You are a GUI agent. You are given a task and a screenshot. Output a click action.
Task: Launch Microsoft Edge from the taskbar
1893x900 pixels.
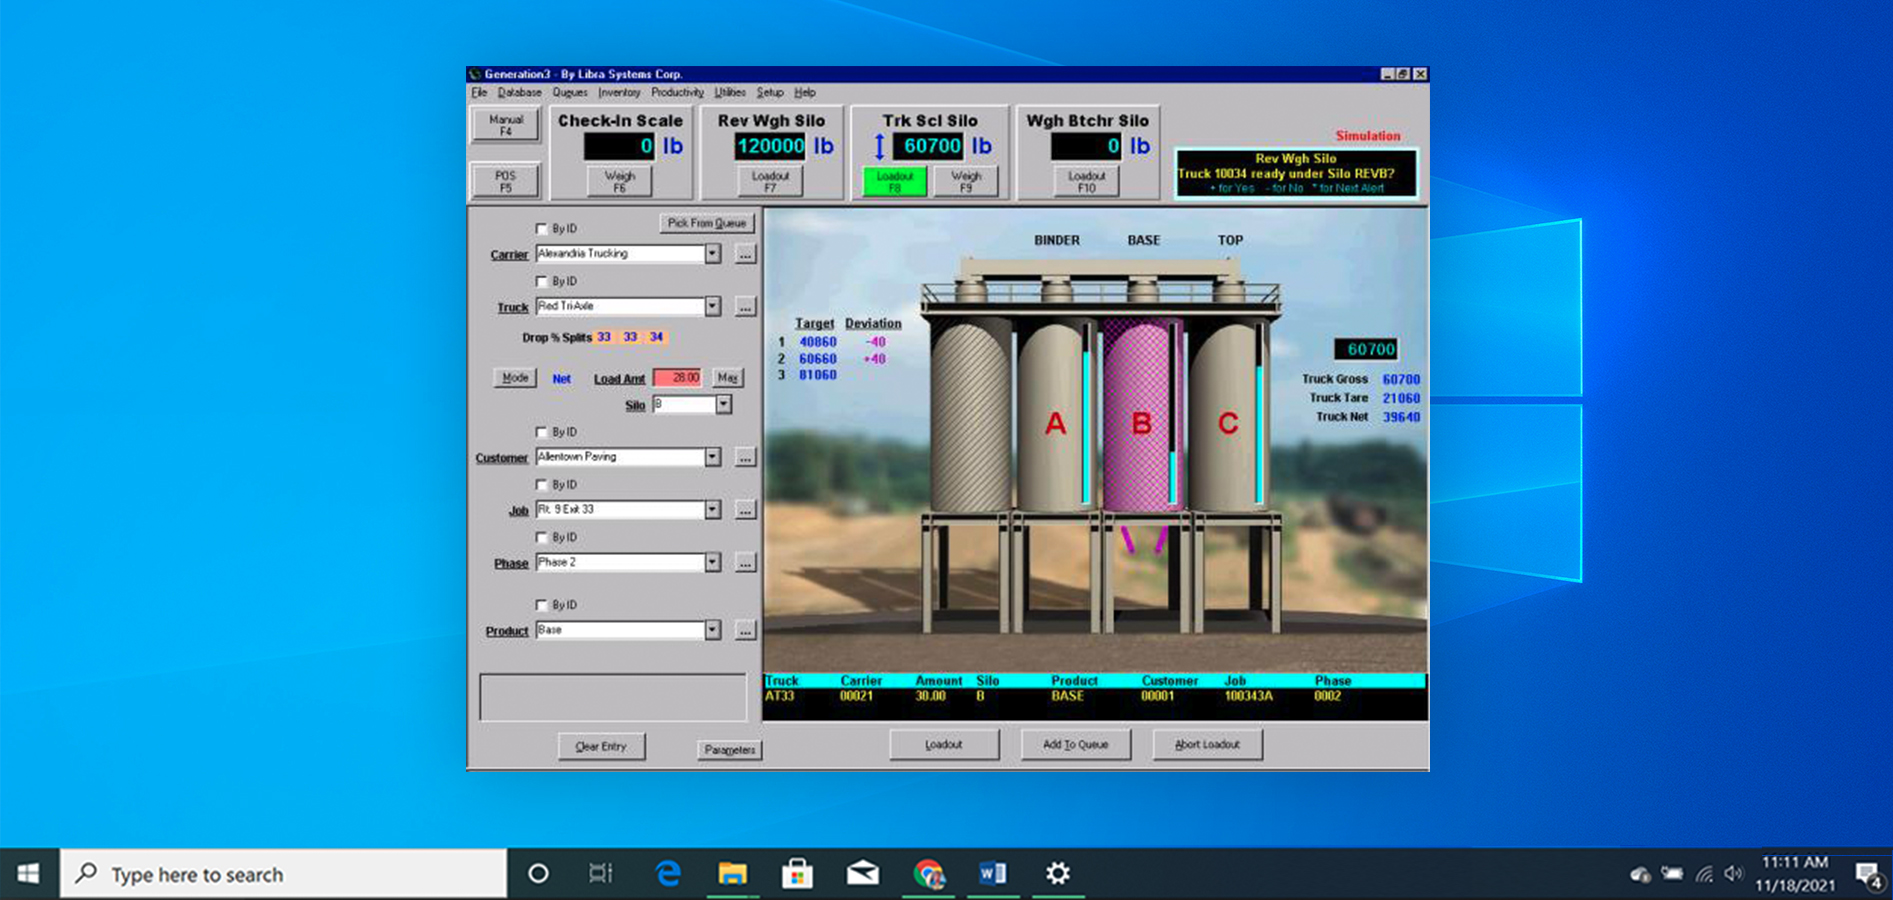click(x=667, y=874)
